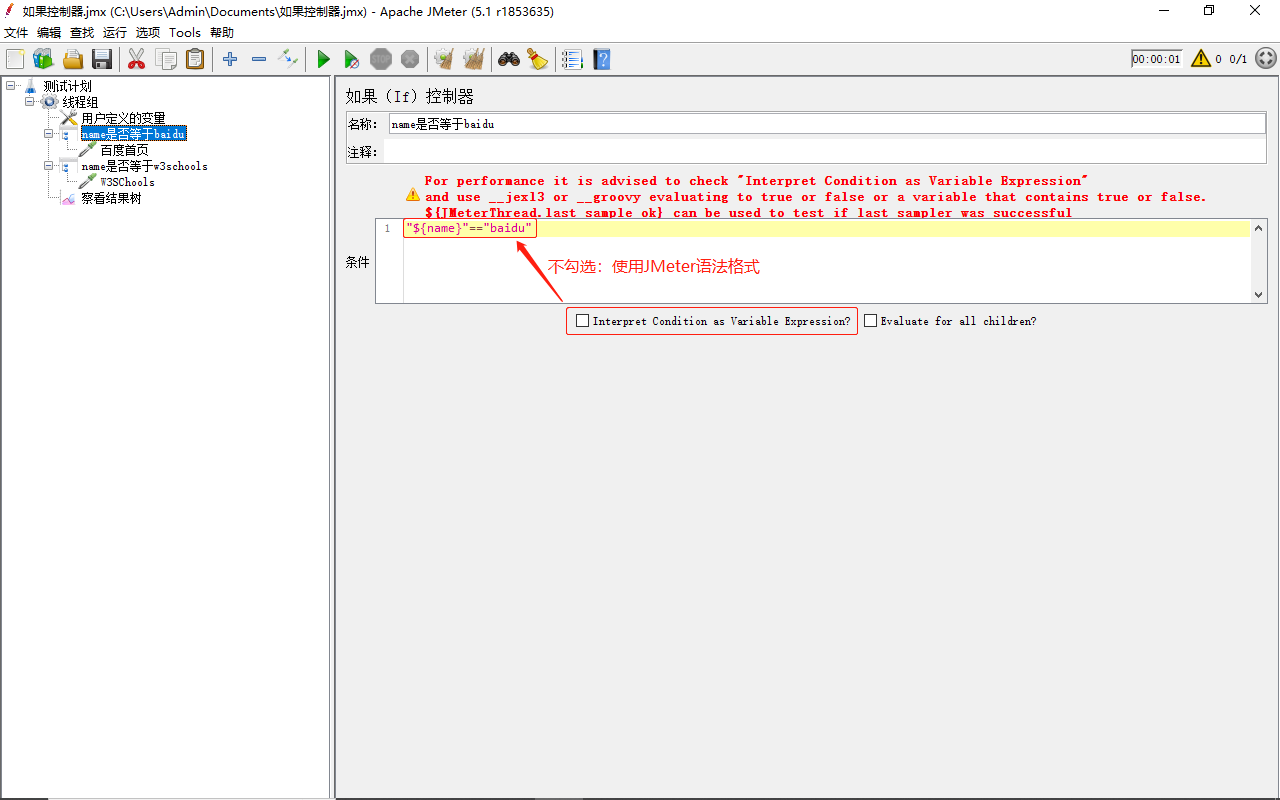Image resolution: width=1280 pixels, height=800 pixels.
Task: Click the 名称 name input field
Action: point(827,124)
